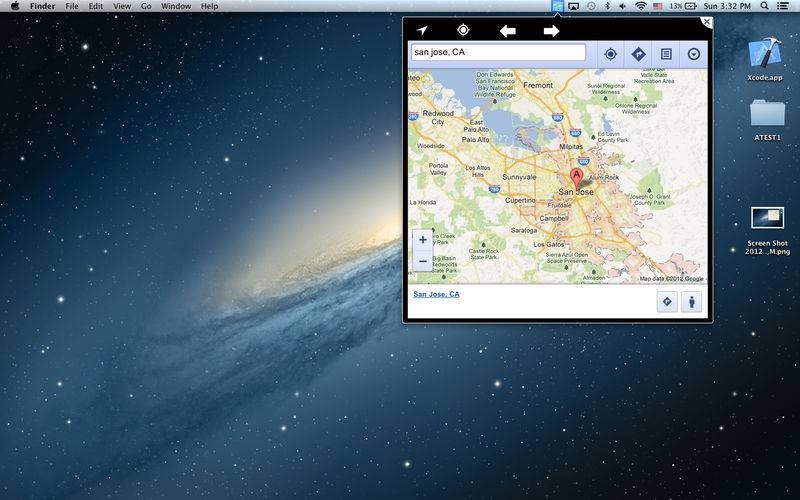Click the location arrow icon in popup toolbar

pyautogui.click(x=421, y=31)
